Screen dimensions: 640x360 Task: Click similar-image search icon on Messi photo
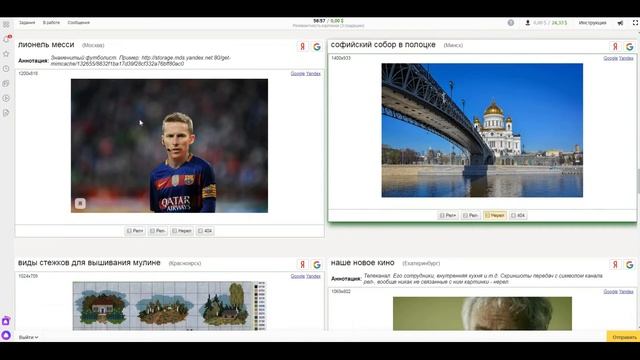pos(80,203)
